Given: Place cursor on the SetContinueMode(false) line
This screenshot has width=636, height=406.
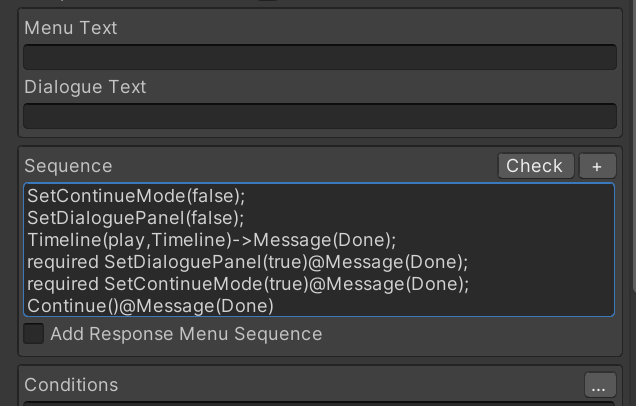Looking at the screenshot, I should [136, 196].
